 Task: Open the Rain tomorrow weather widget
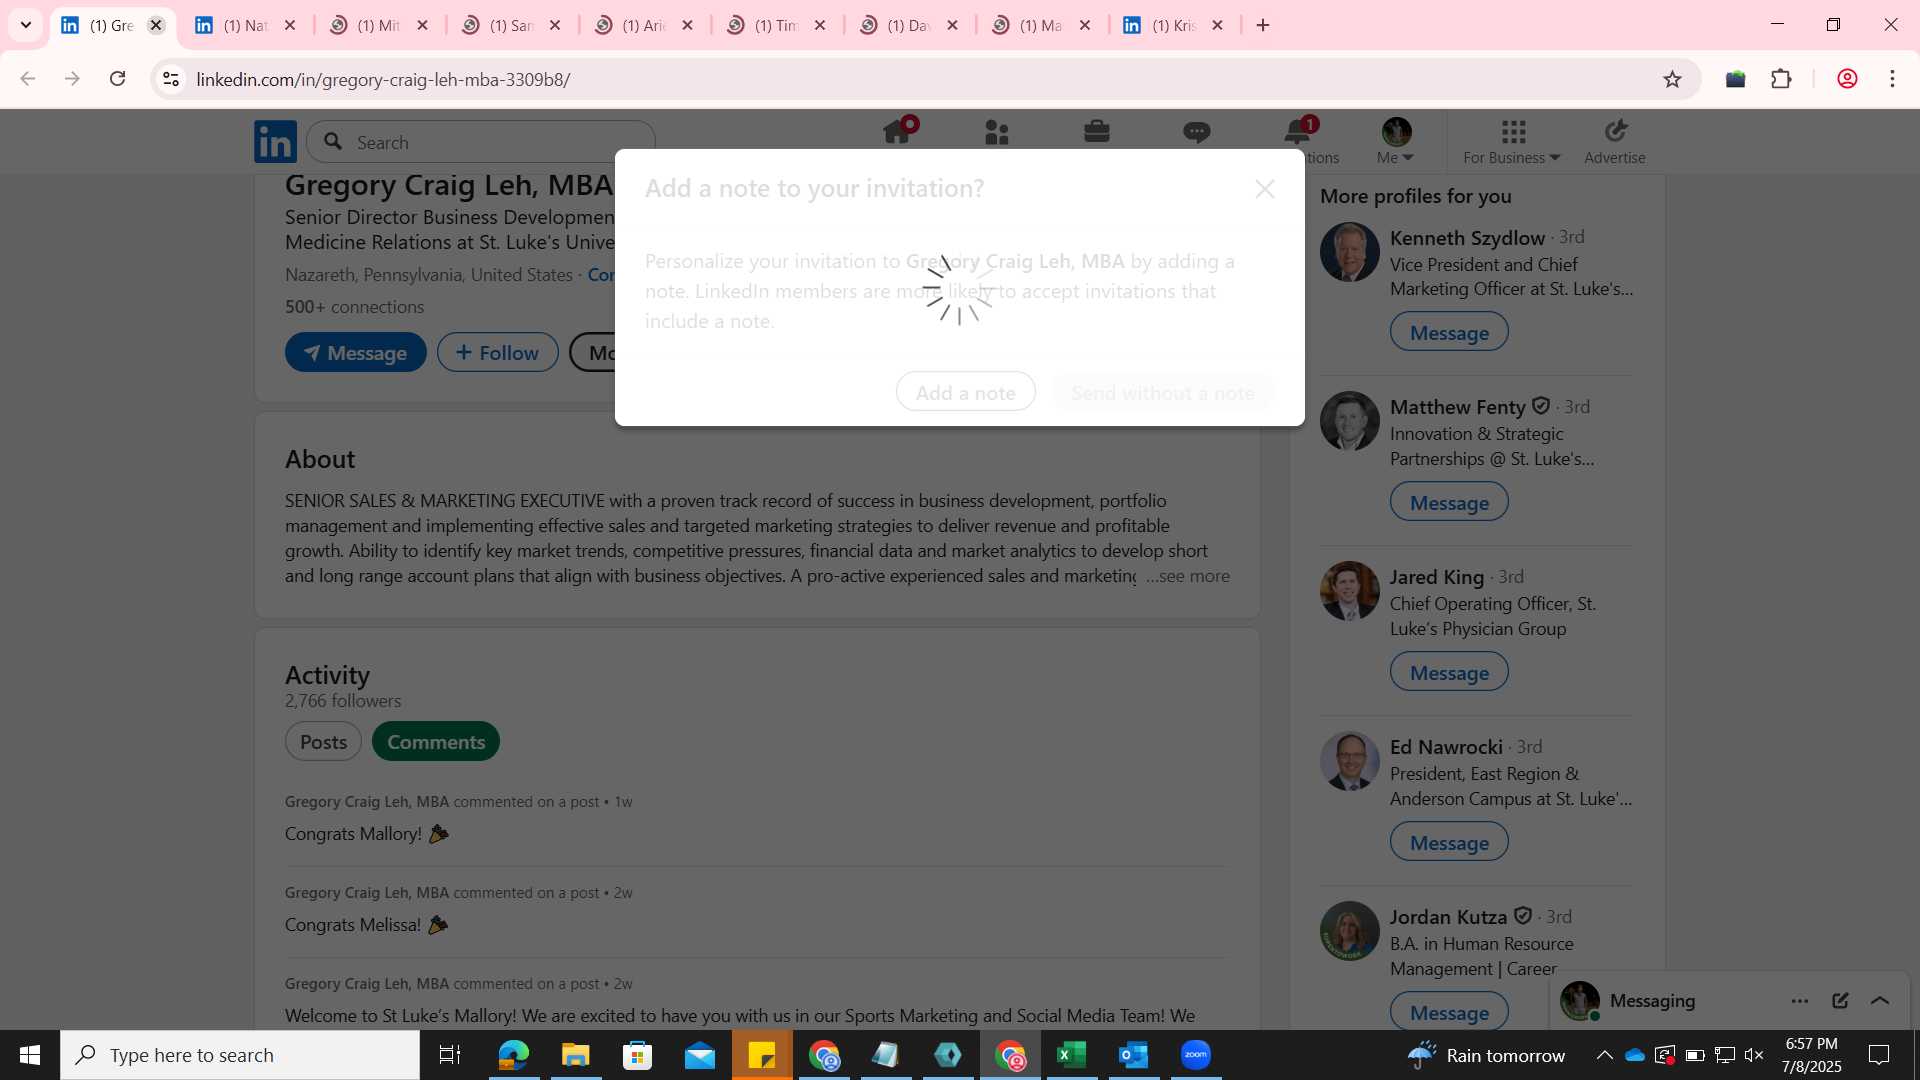1486,1055
